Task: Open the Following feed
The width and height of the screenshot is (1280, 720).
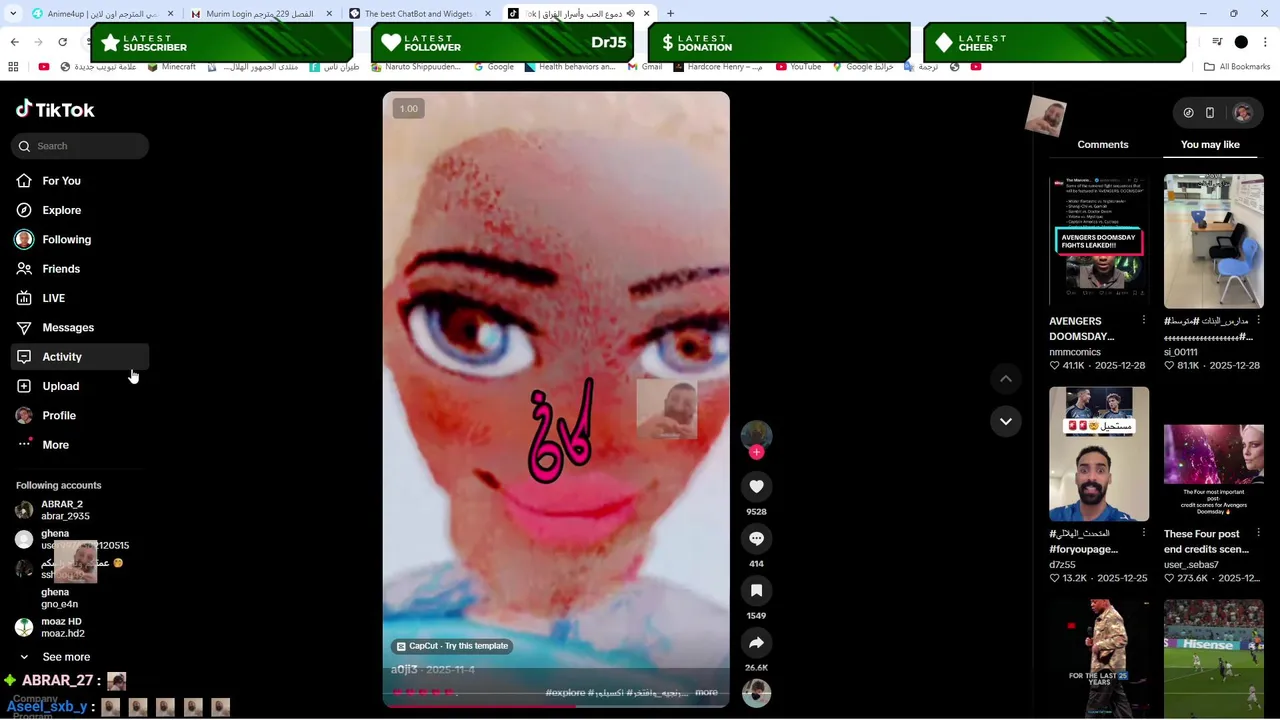Action: point(80,239)
